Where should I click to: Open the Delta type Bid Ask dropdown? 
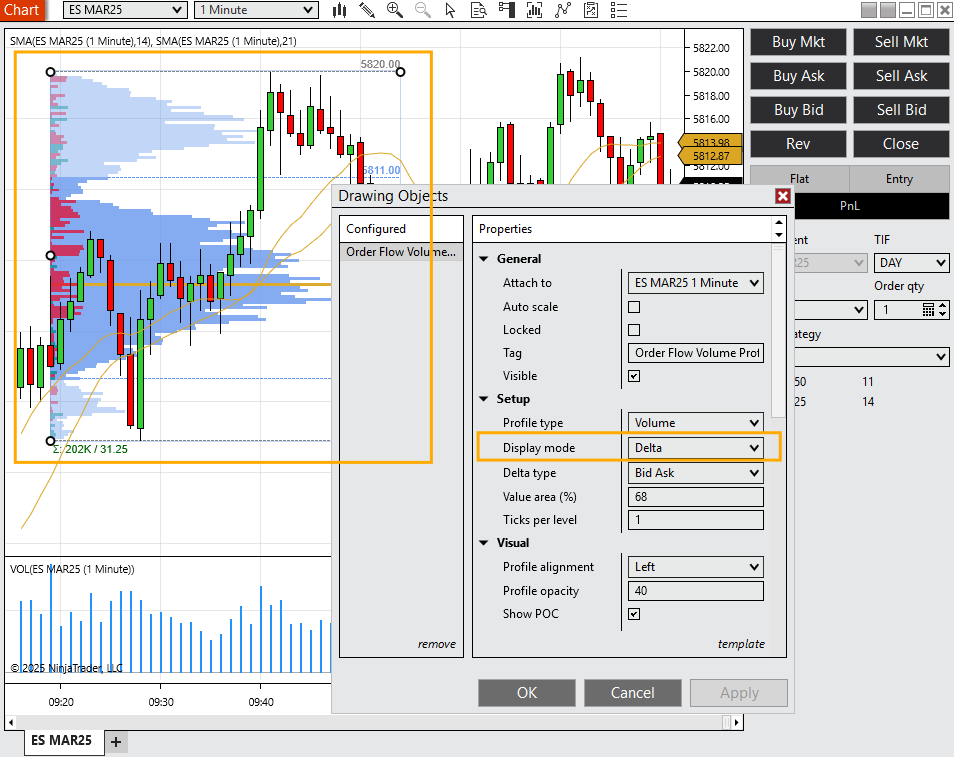(x=695, y=473)
